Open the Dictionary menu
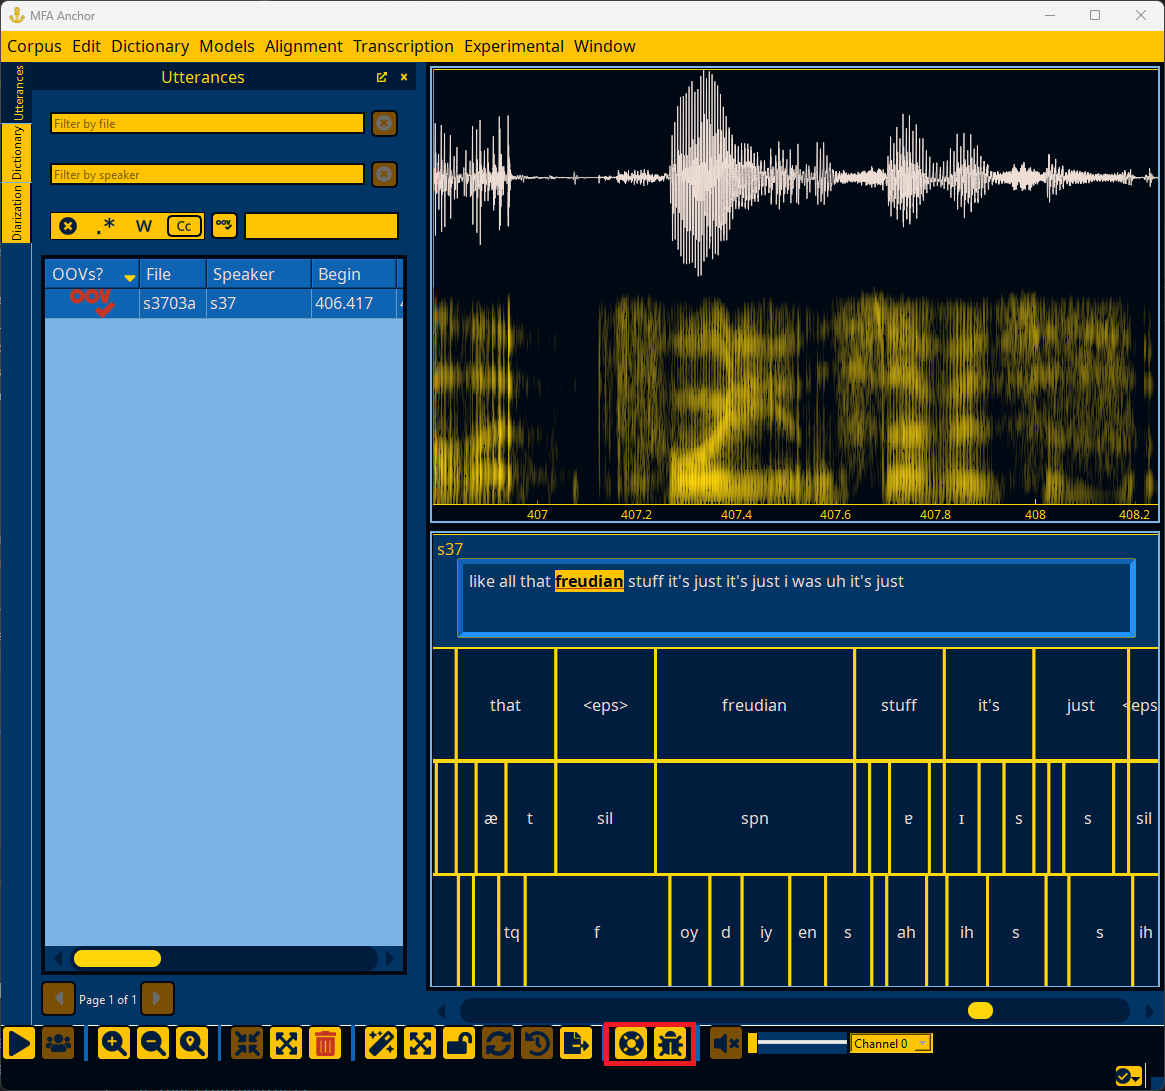Viewport: 1165px width, 1091px height. [x=150, y=46]
